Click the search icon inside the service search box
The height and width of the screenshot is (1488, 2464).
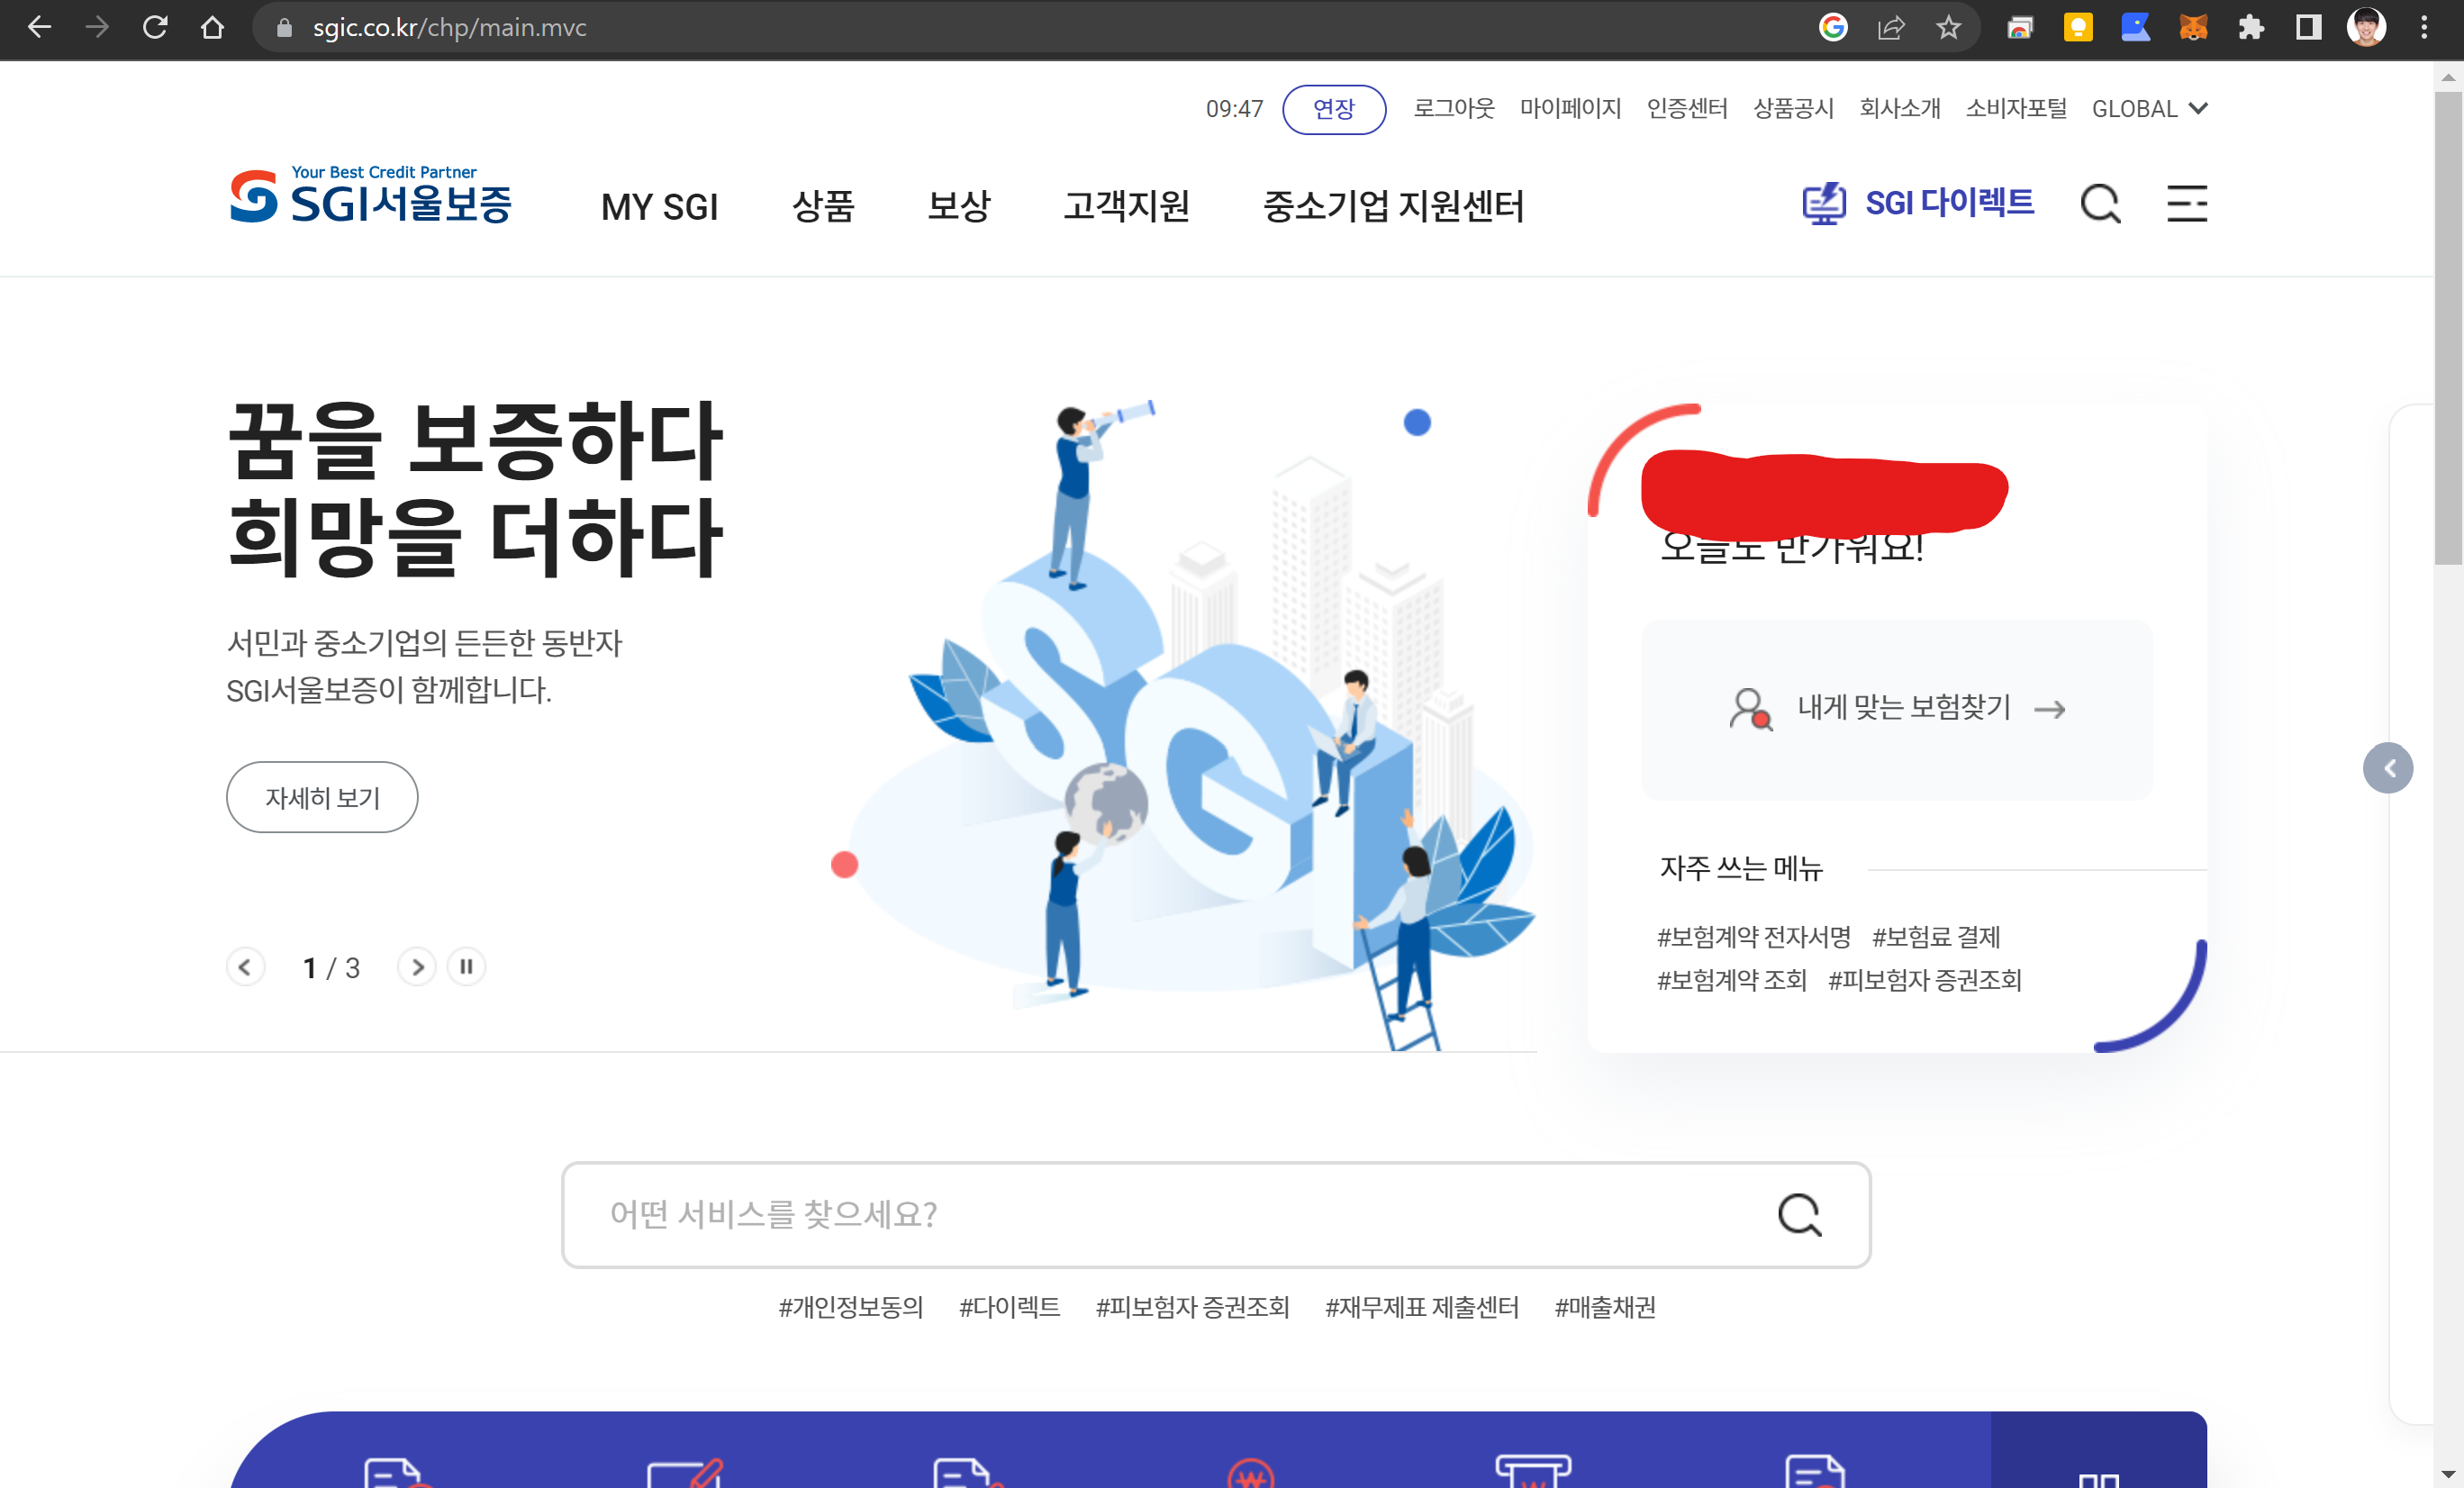coord(1799,1215)
